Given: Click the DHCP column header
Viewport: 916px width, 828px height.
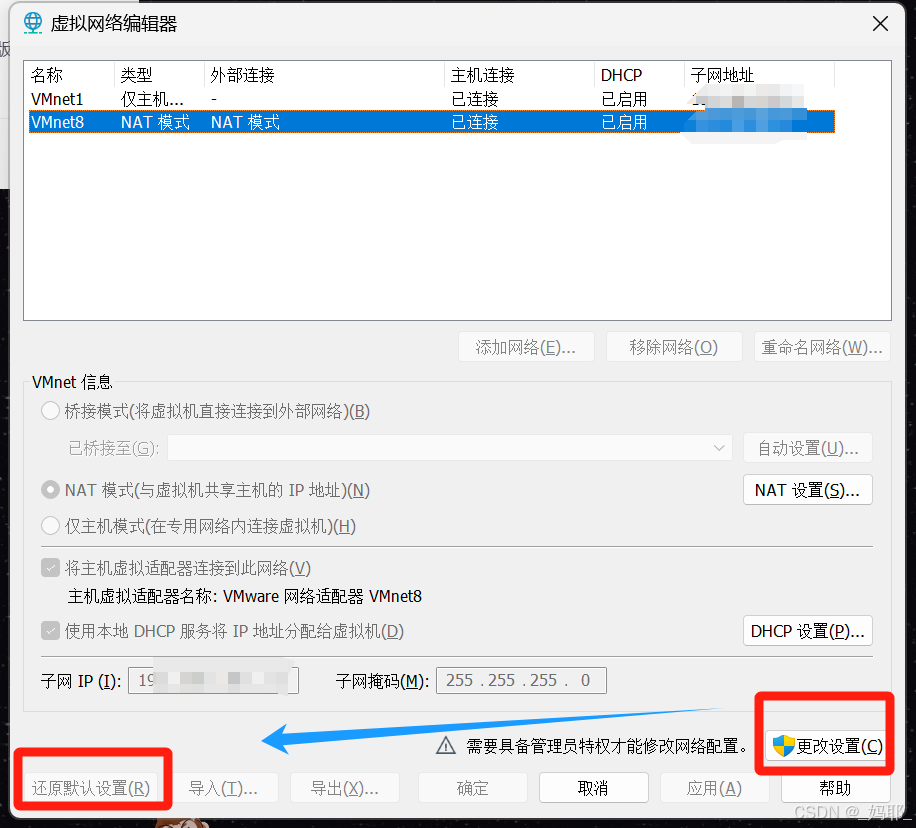Looking at the screenshot, I should click(639, 75).
